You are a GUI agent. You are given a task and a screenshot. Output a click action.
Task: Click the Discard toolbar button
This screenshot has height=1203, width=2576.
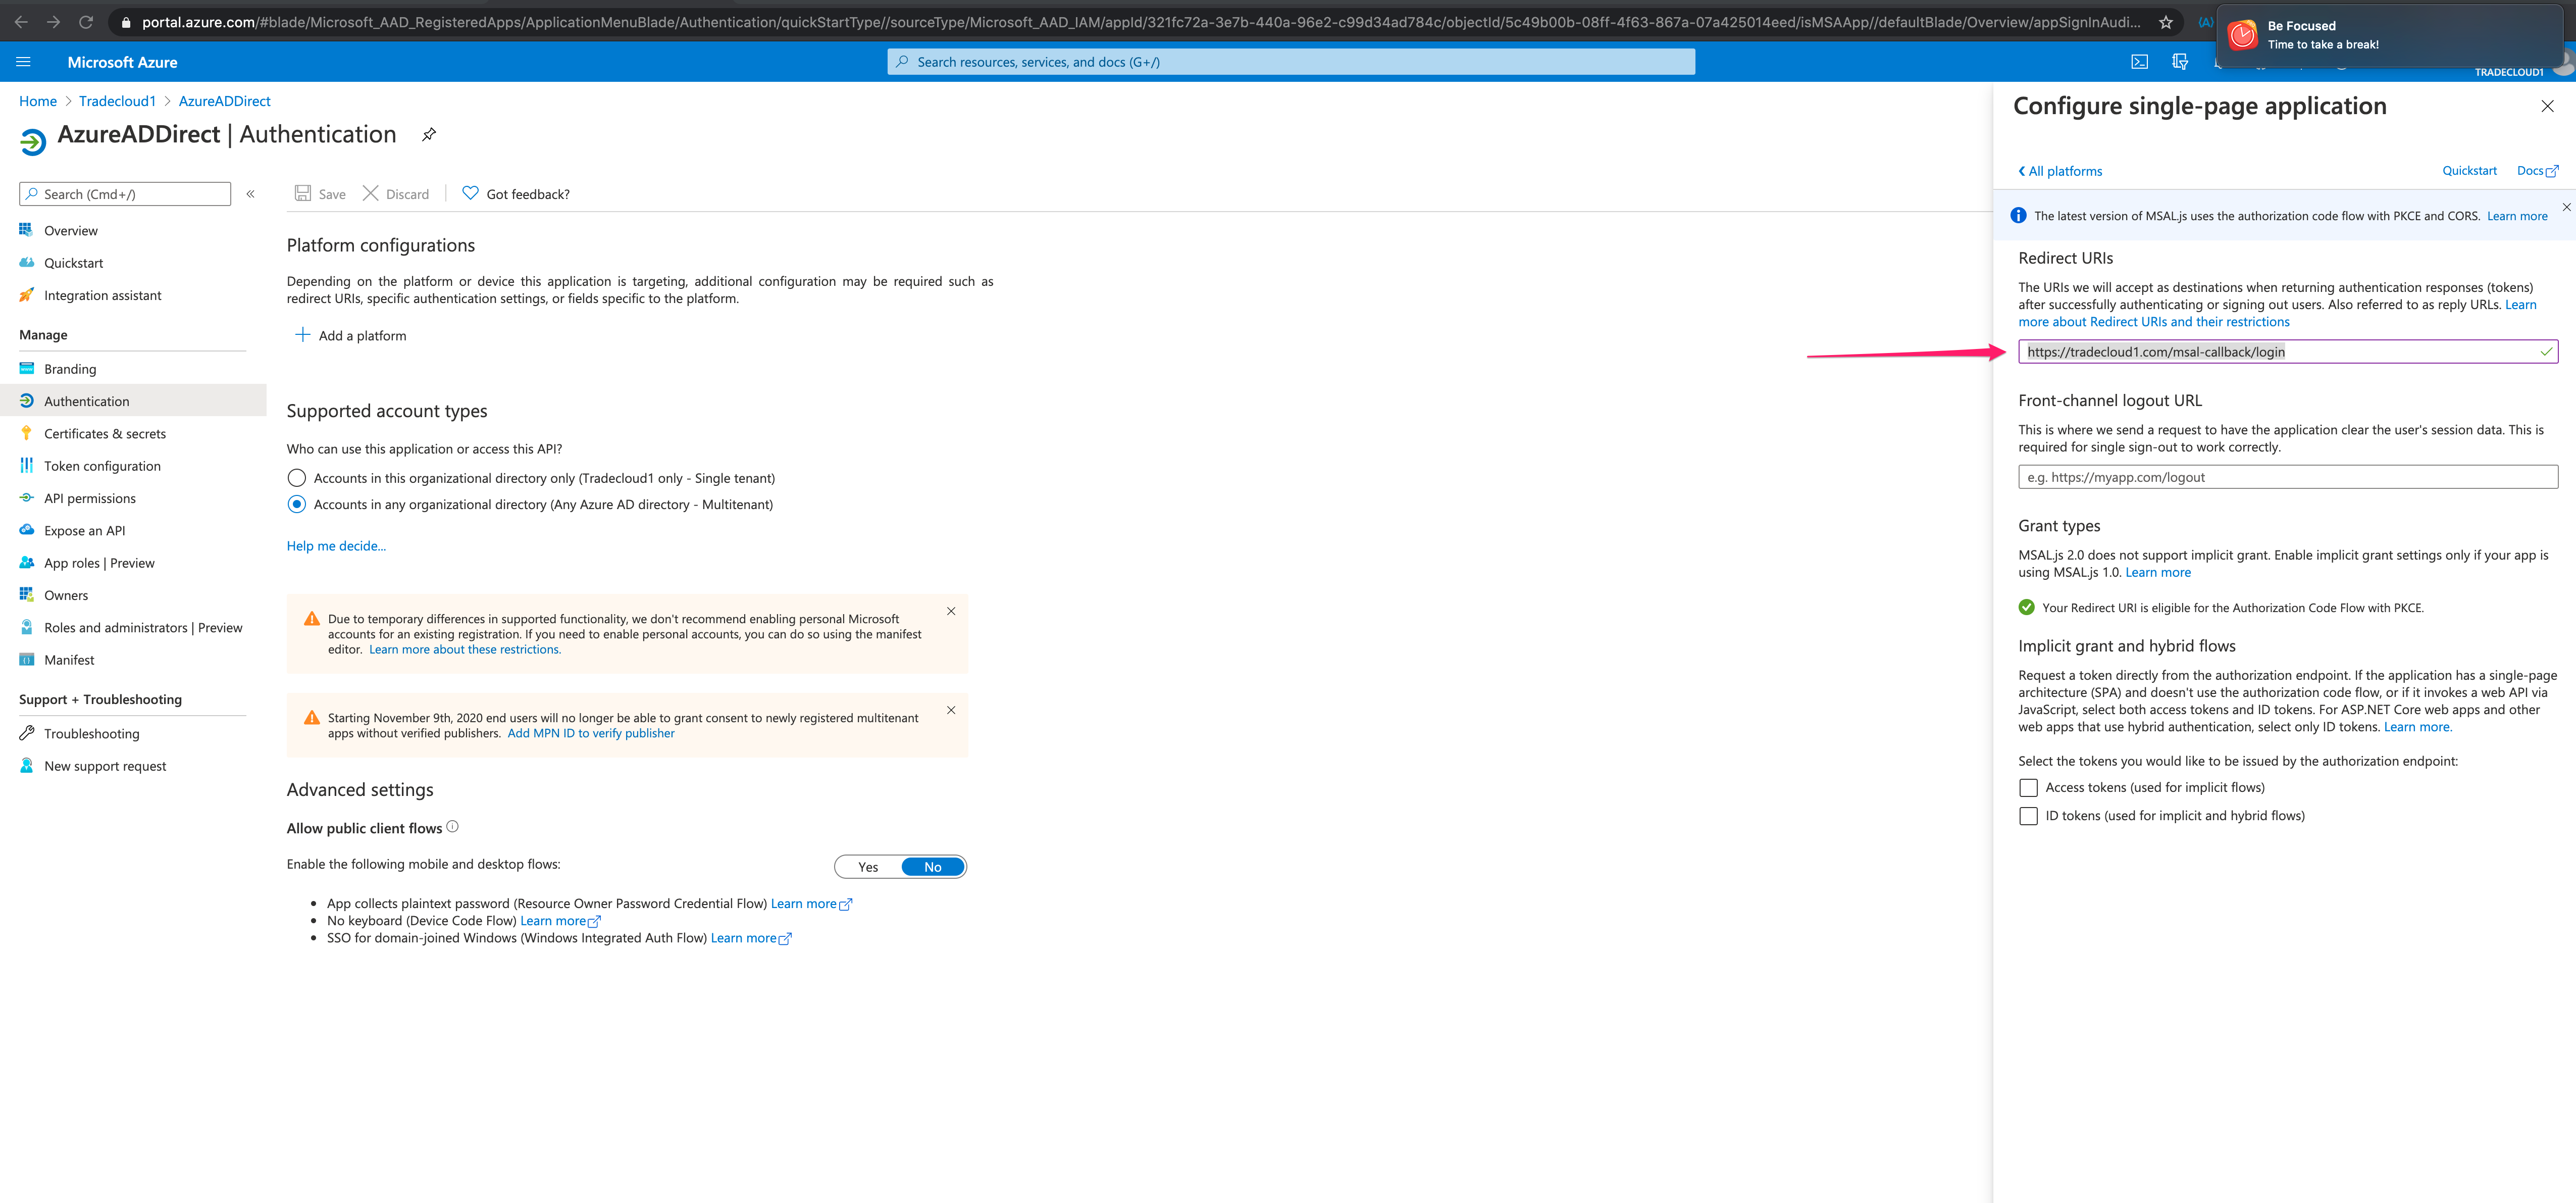[x=396, y=194]
